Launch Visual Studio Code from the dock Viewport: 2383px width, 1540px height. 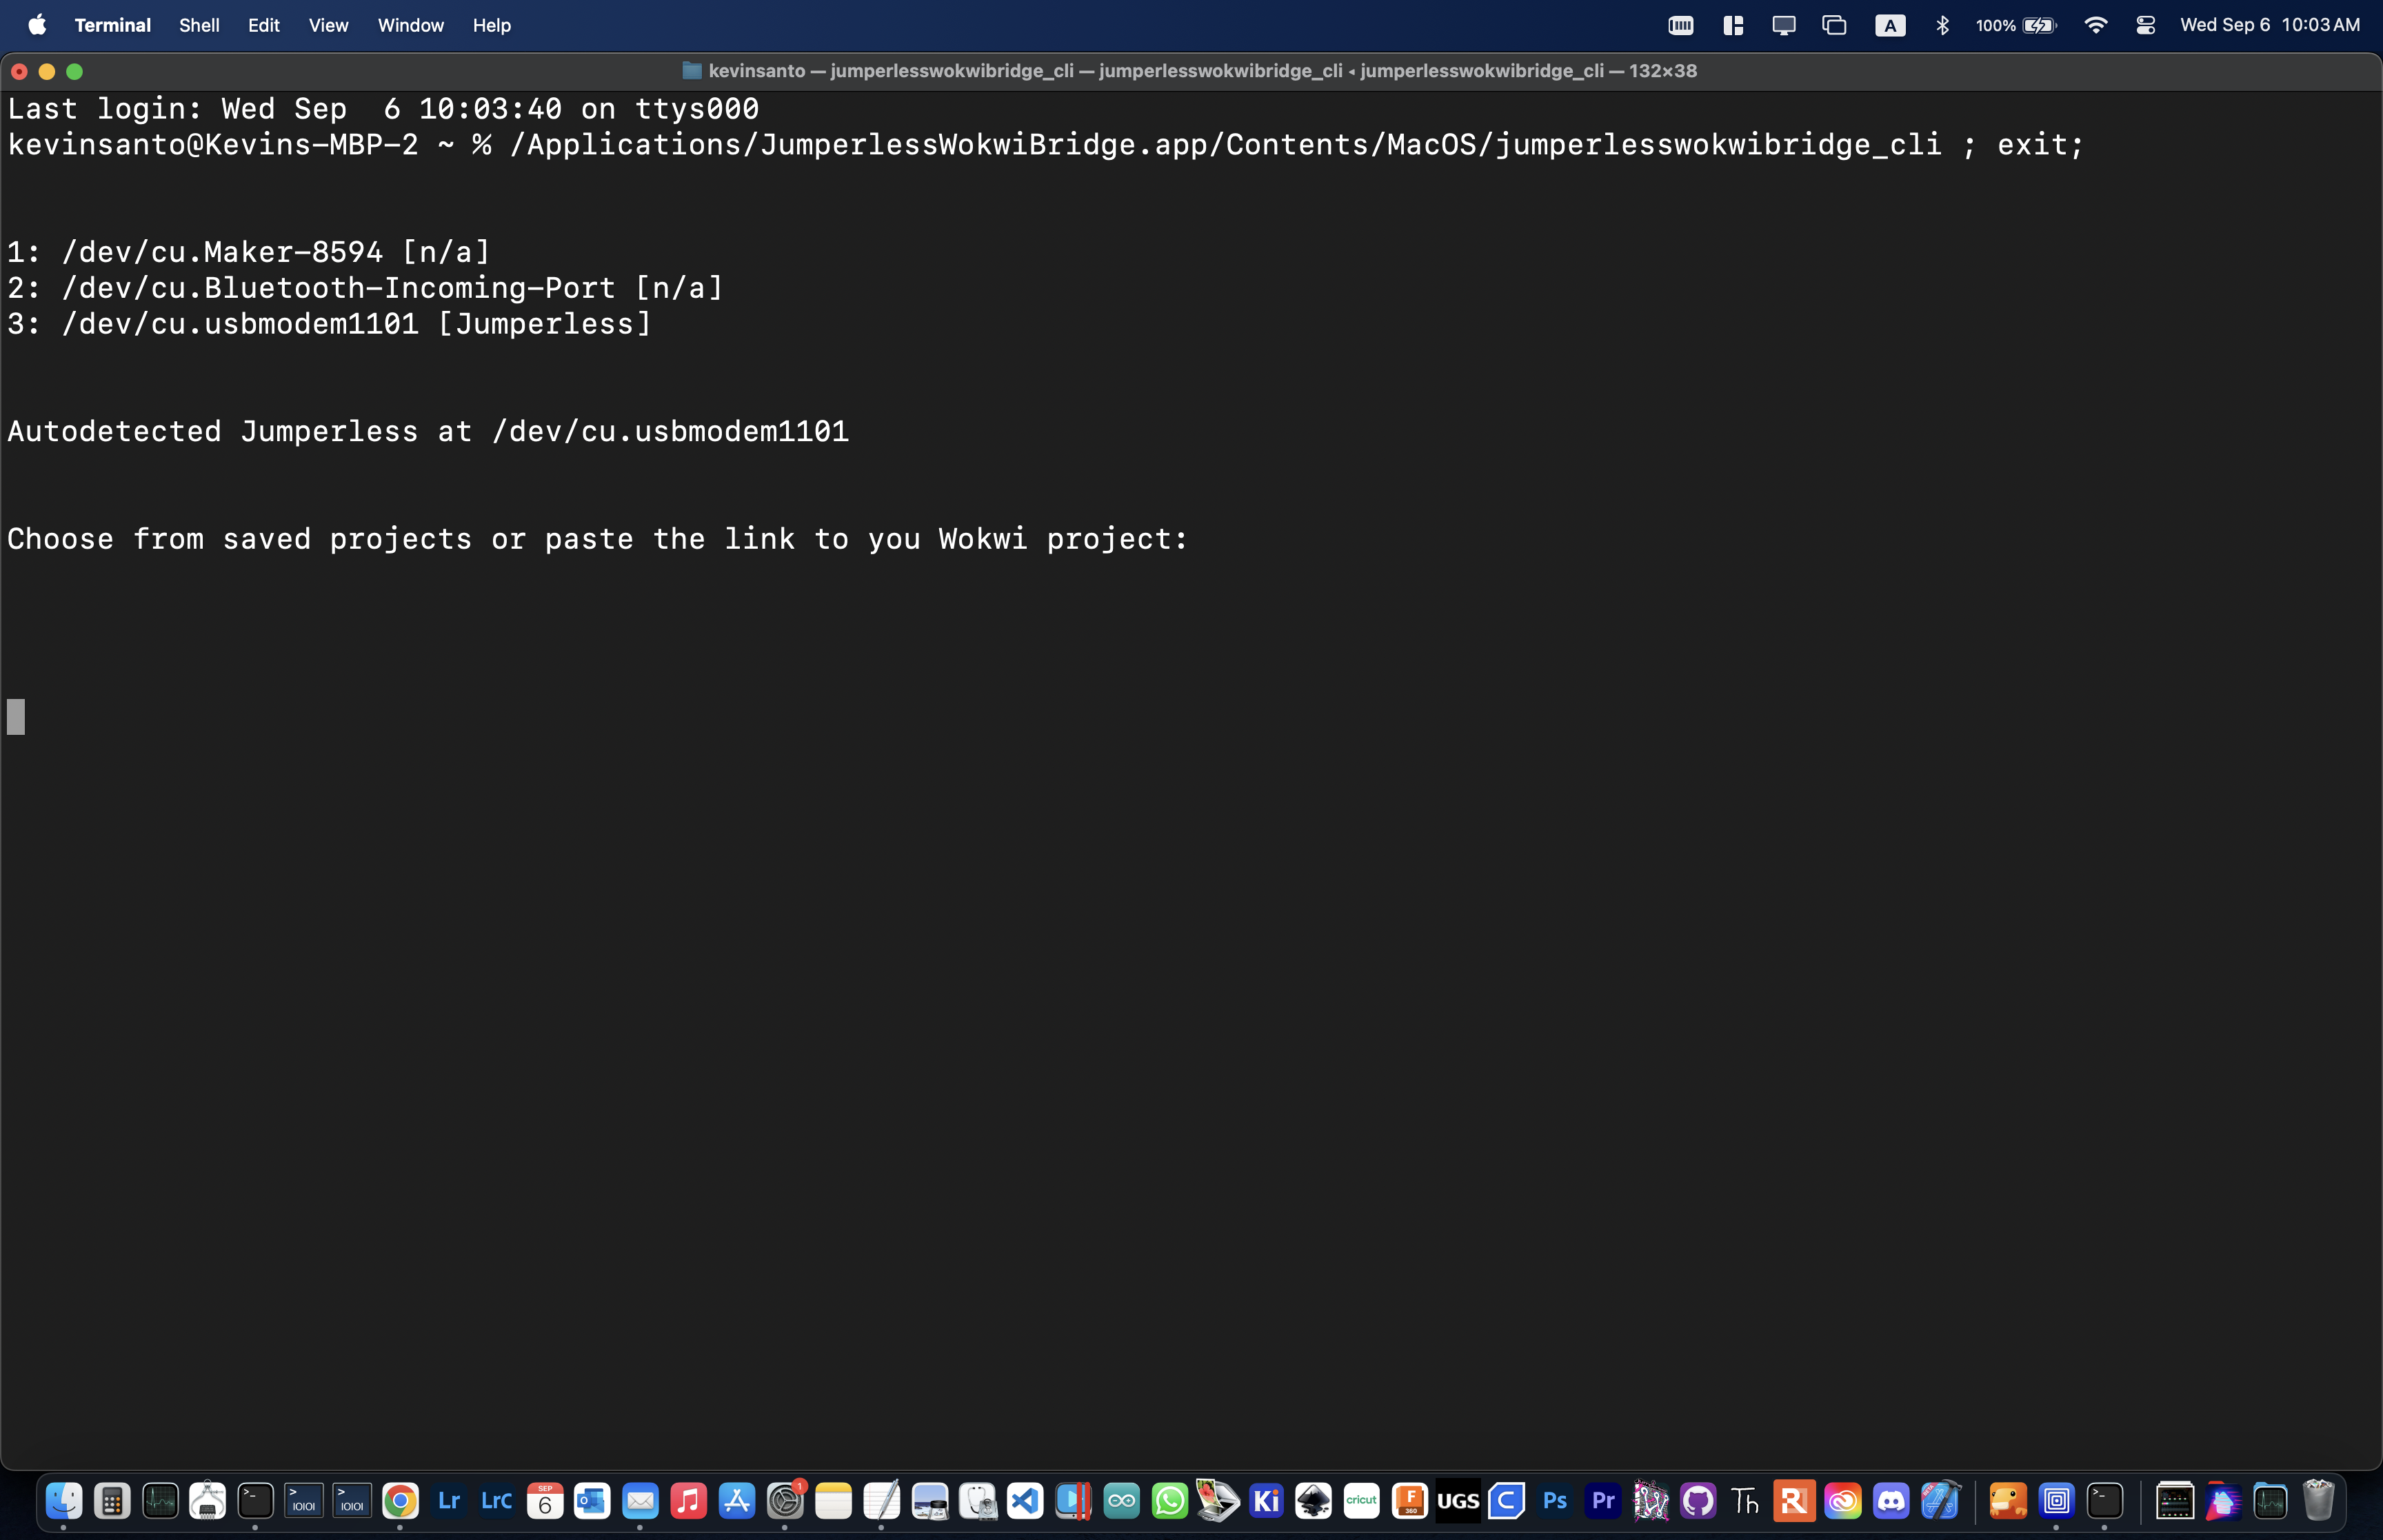click(x=1025, y=1501)
